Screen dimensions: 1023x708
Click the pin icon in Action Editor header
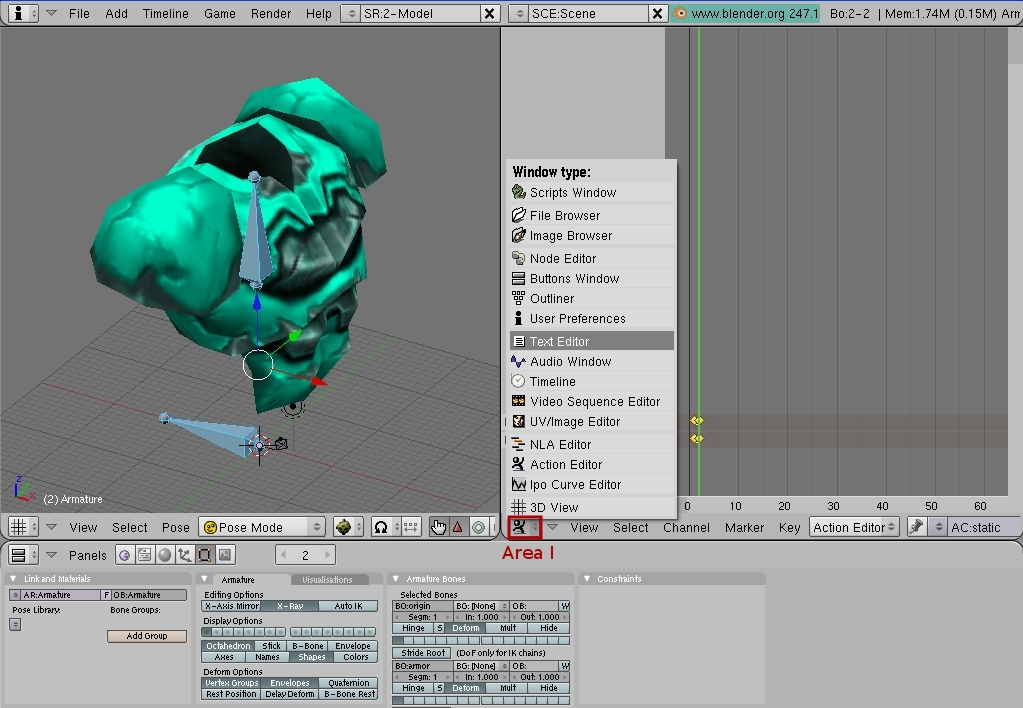917,527
